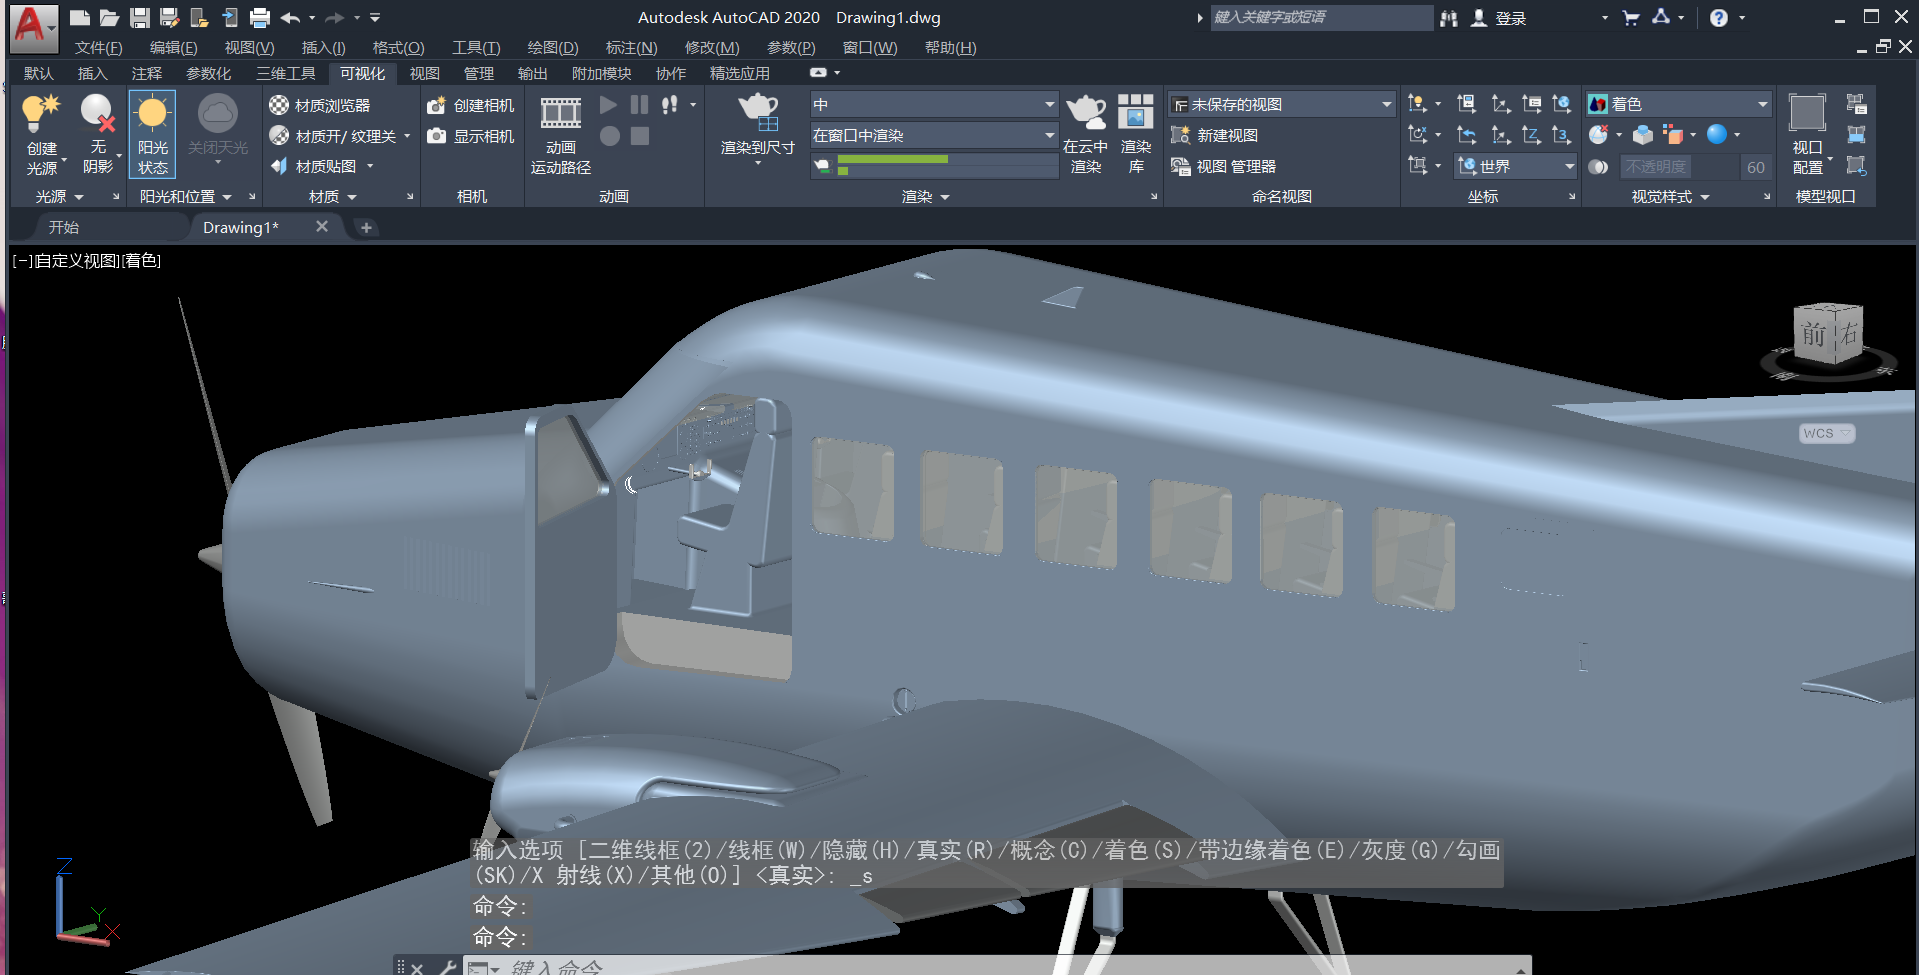Image resolution: width=1919 pixels, height=975 pixels.
Task: Open the WCS dropdown under the ViewCube
Action: pyautogui.click(x=1826, y=433)
